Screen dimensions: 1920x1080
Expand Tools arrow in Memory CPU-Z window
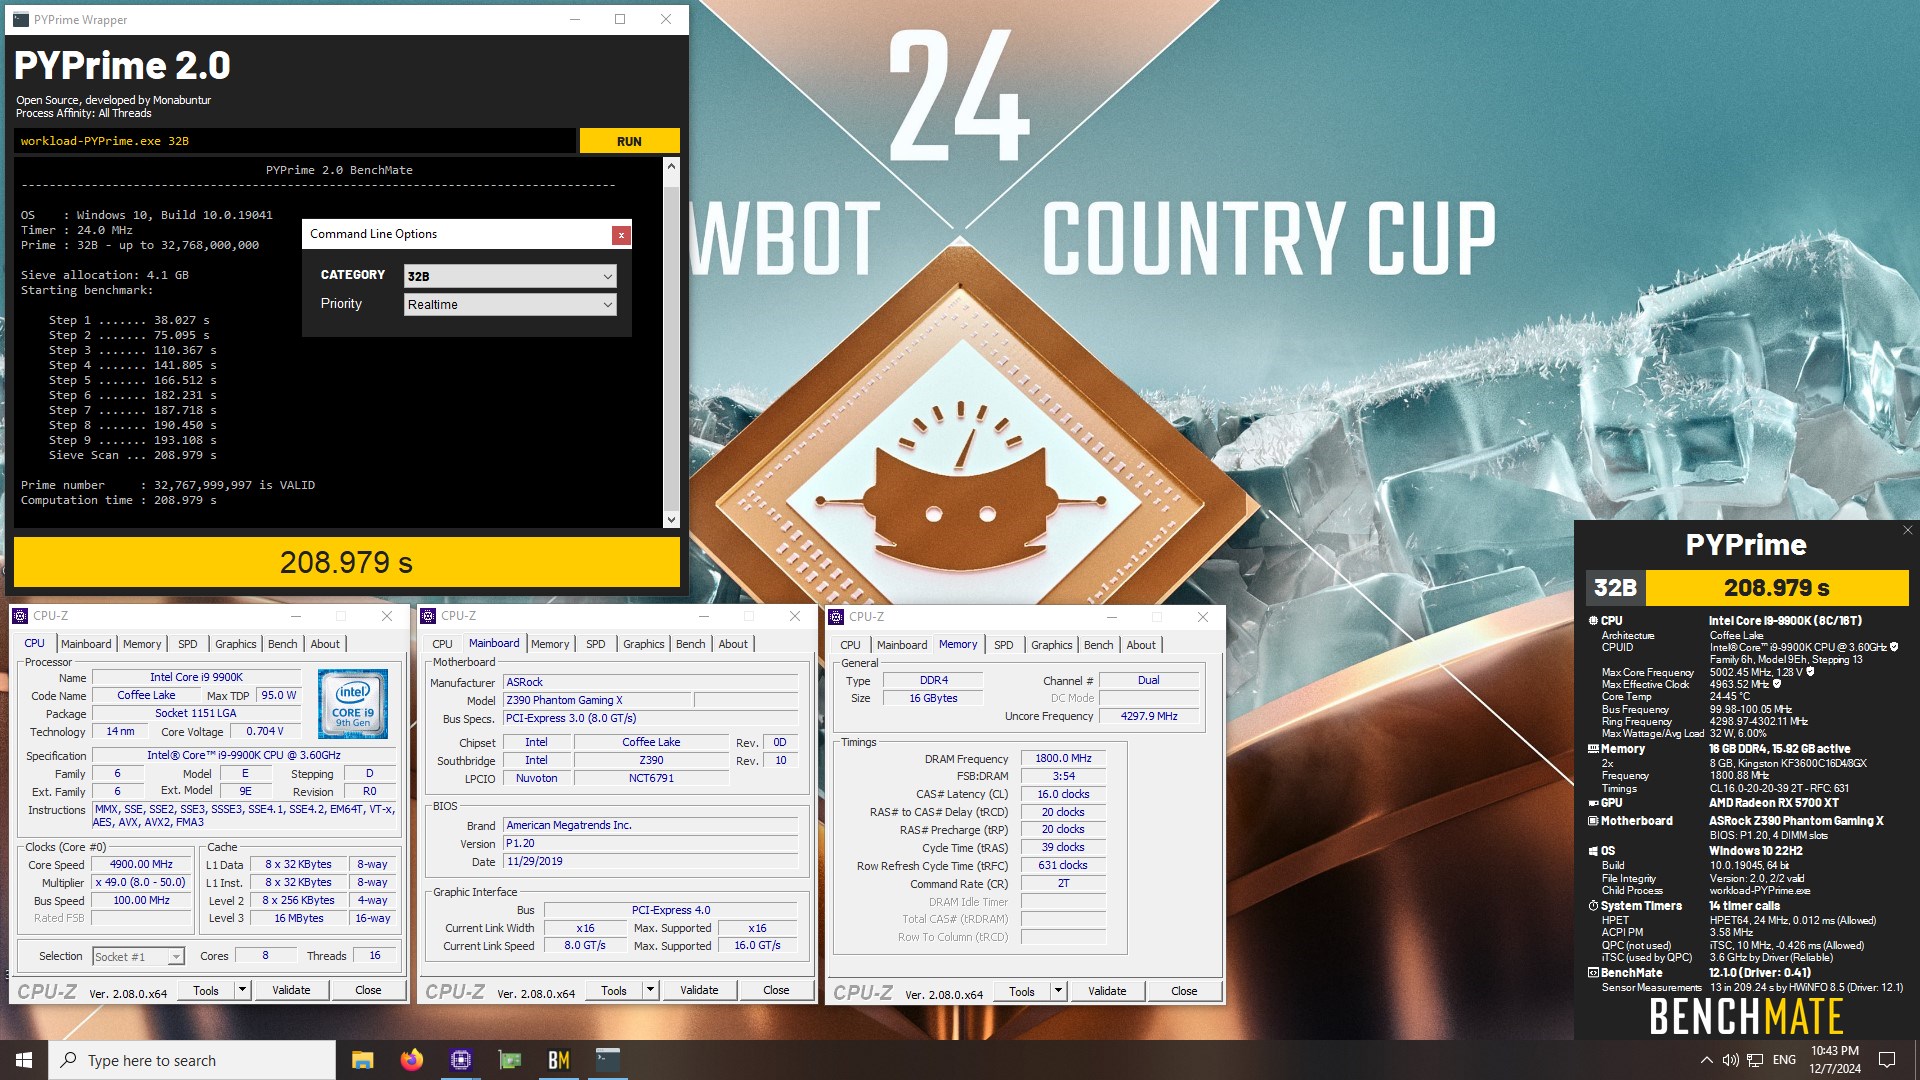pyautogui.click(x=1058, y=991)
